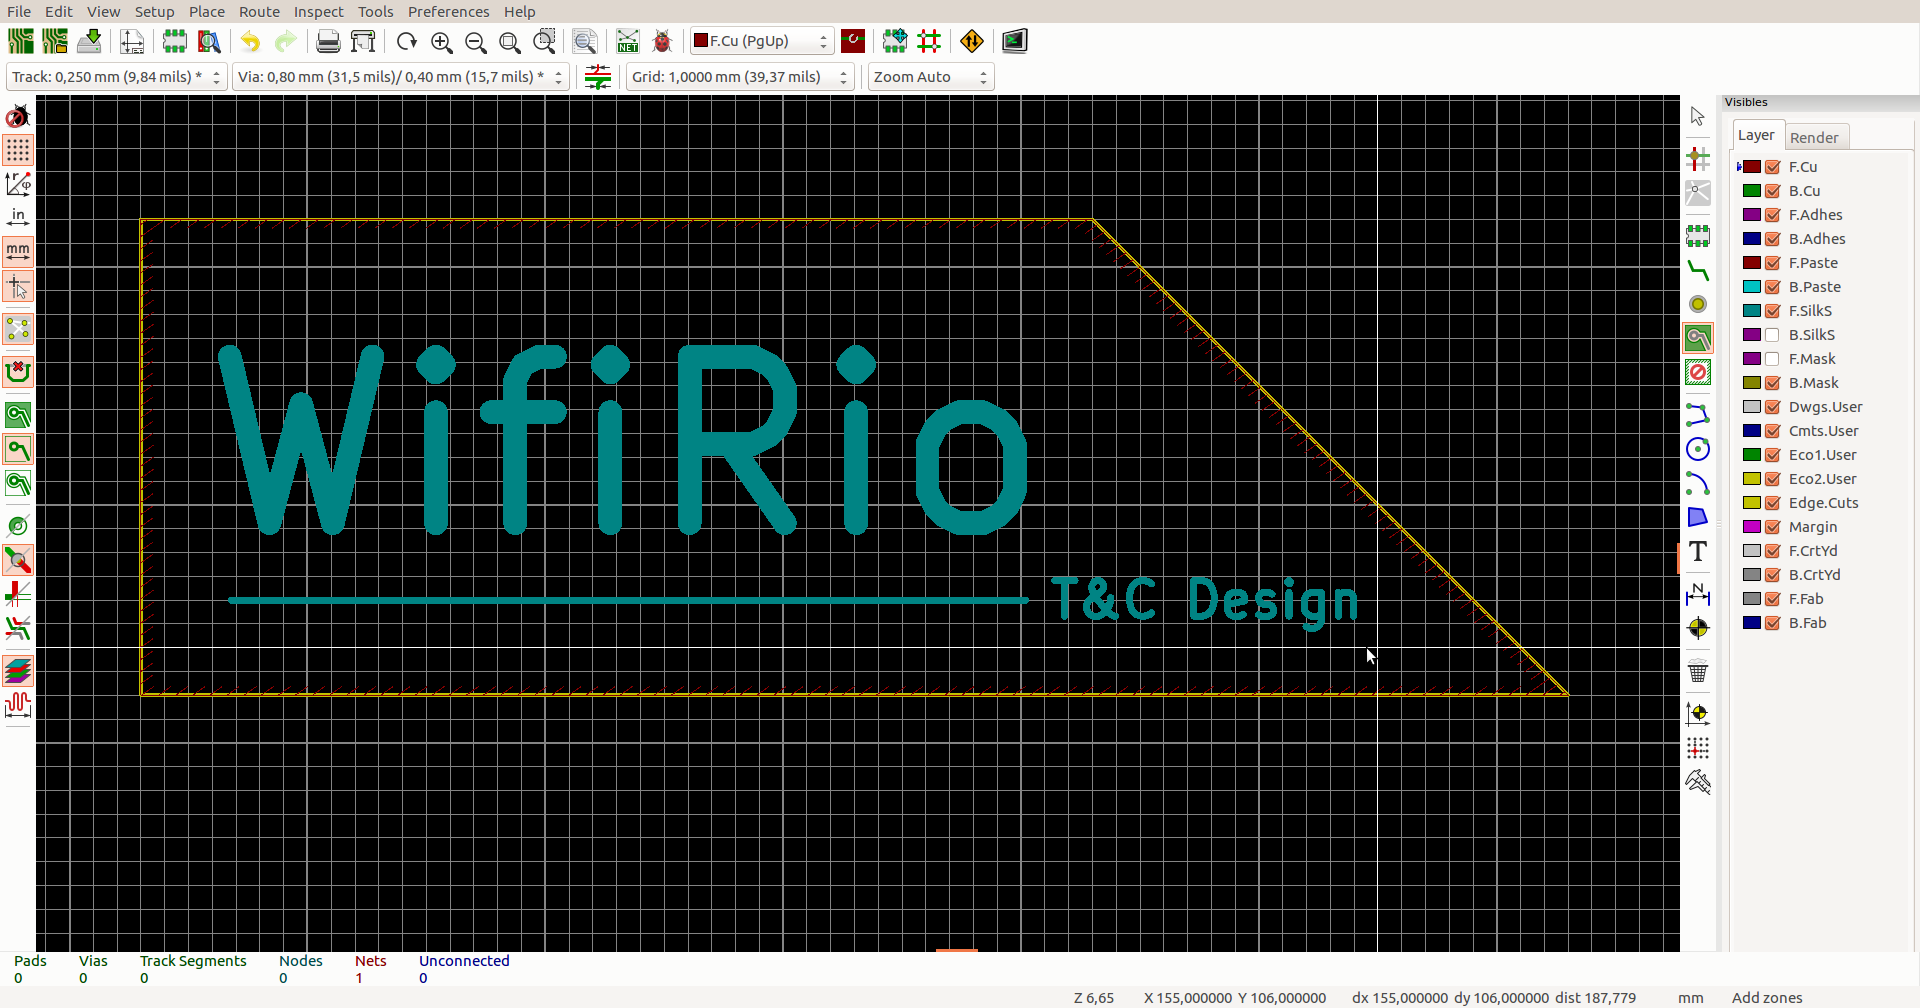Click the Zoom out magnifier icon
1920x1008 pixels.
tap(476, 41)
